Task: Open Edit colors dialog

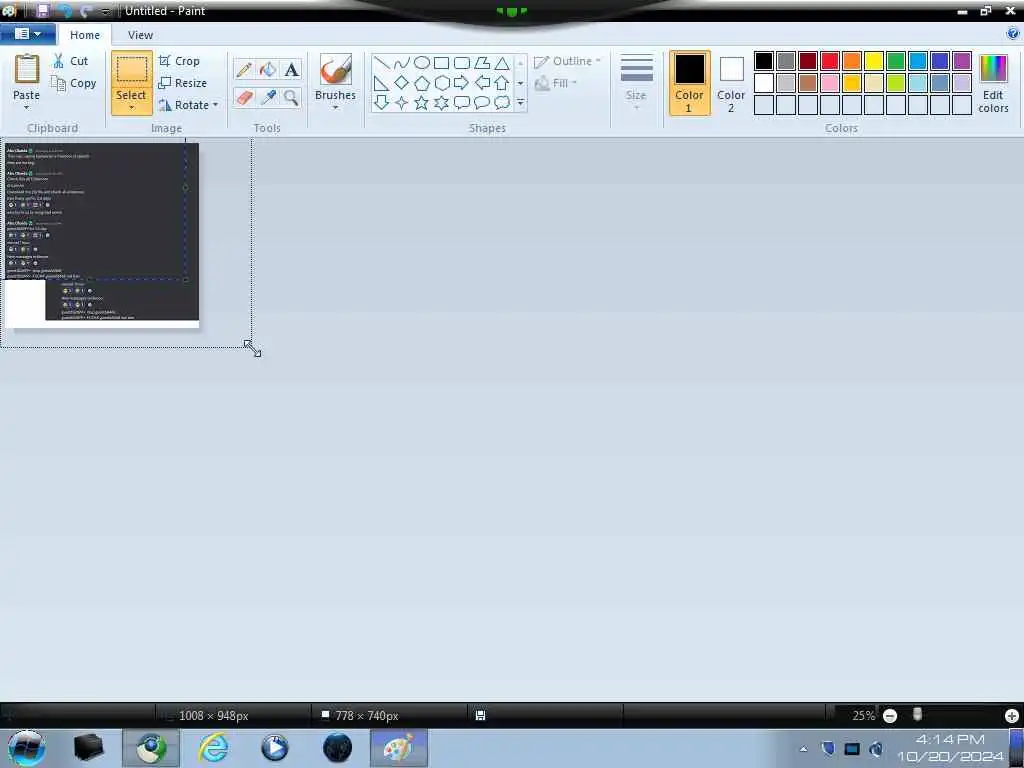Action: point(993,84)
